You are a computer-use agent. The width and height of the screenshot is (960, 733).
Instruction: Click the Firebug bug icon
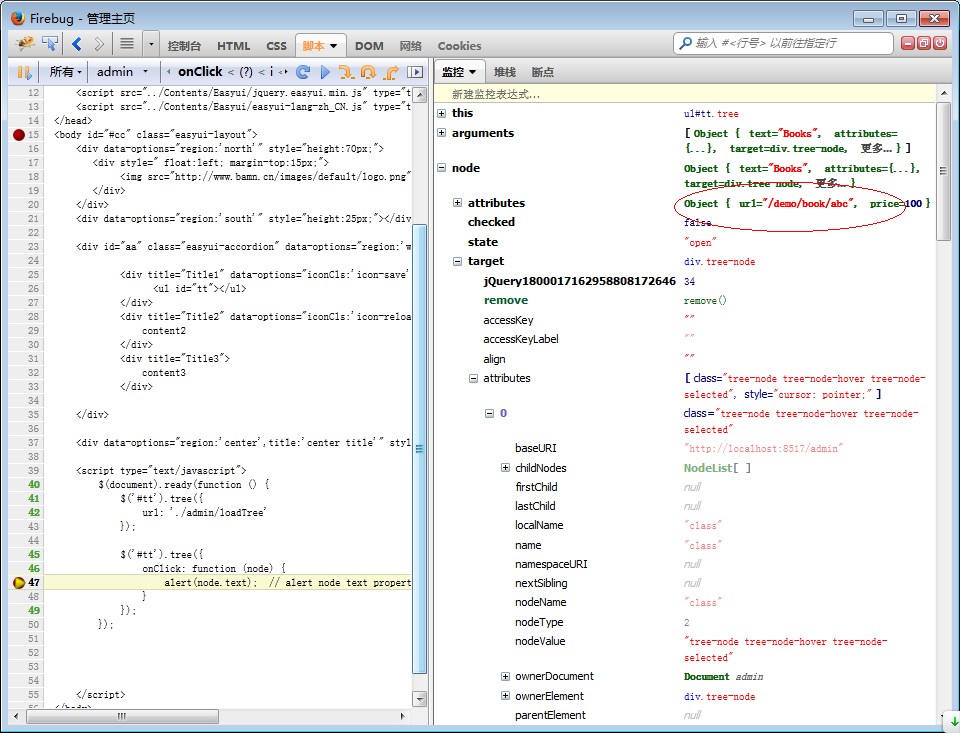pos(26,44)
